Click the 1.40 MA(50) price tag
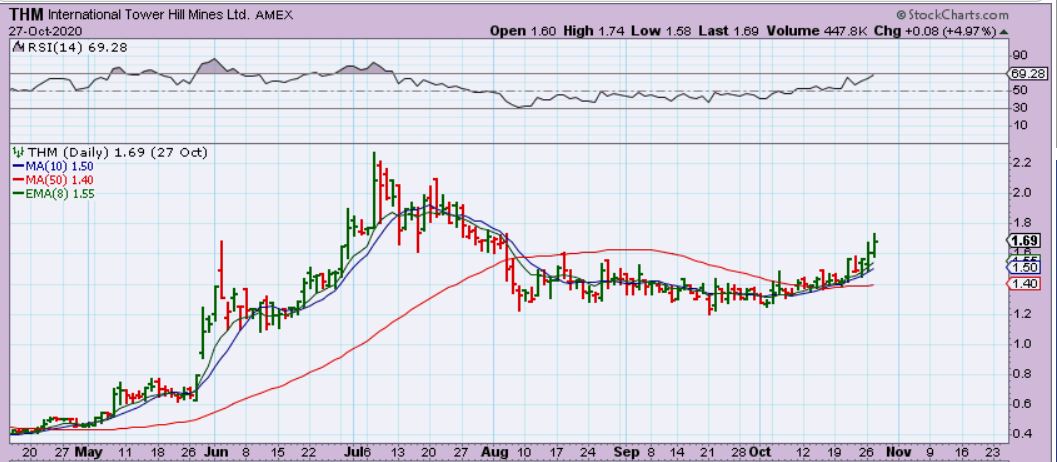1057x462 pixels. [1024, 285]
